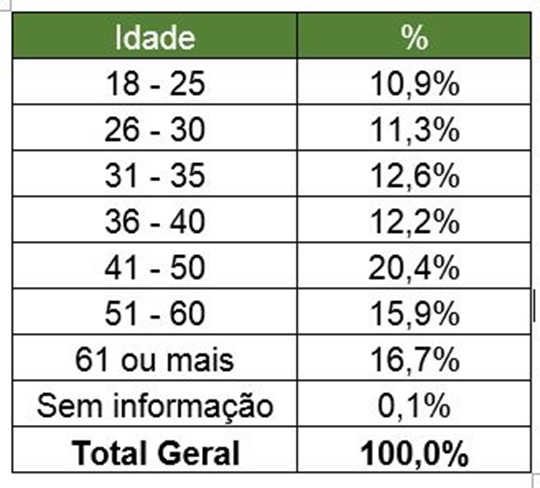This screenshot has width=540, height=488.
Task: Select the 15,9% value cell
Action: coord(414,312)
